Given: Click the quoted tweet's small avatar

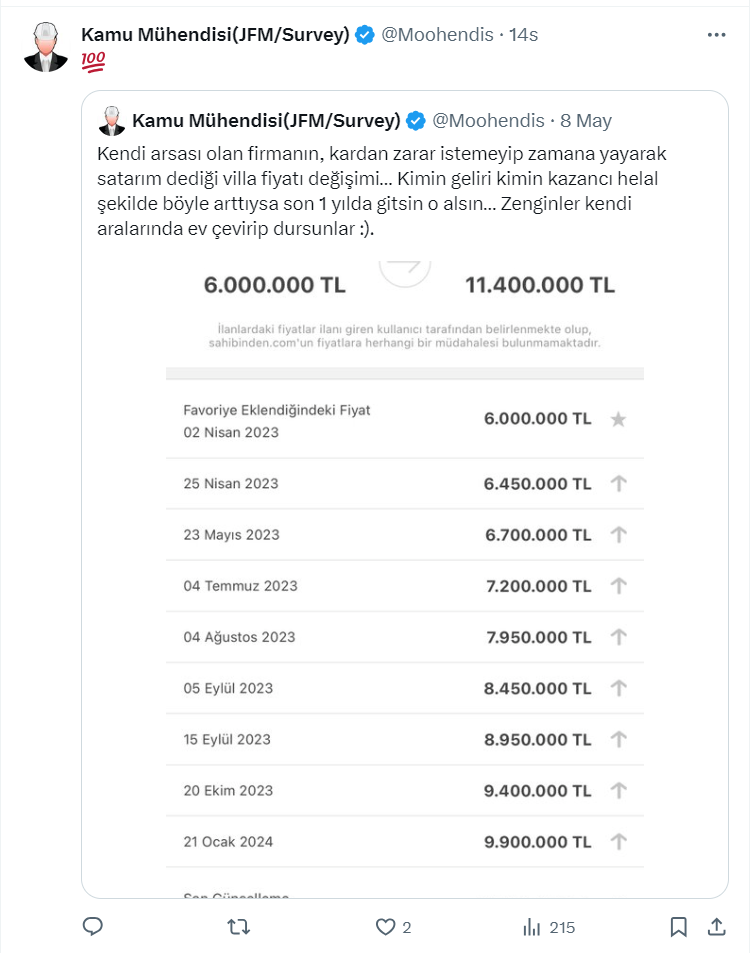Looking at the screenshot, I should click(x=111, y=121).
